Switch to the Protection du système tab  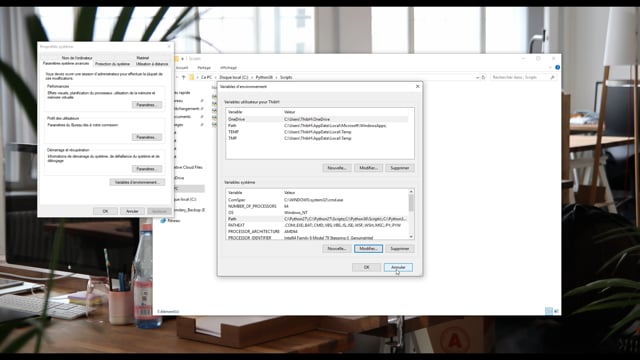tap(112, 64)
